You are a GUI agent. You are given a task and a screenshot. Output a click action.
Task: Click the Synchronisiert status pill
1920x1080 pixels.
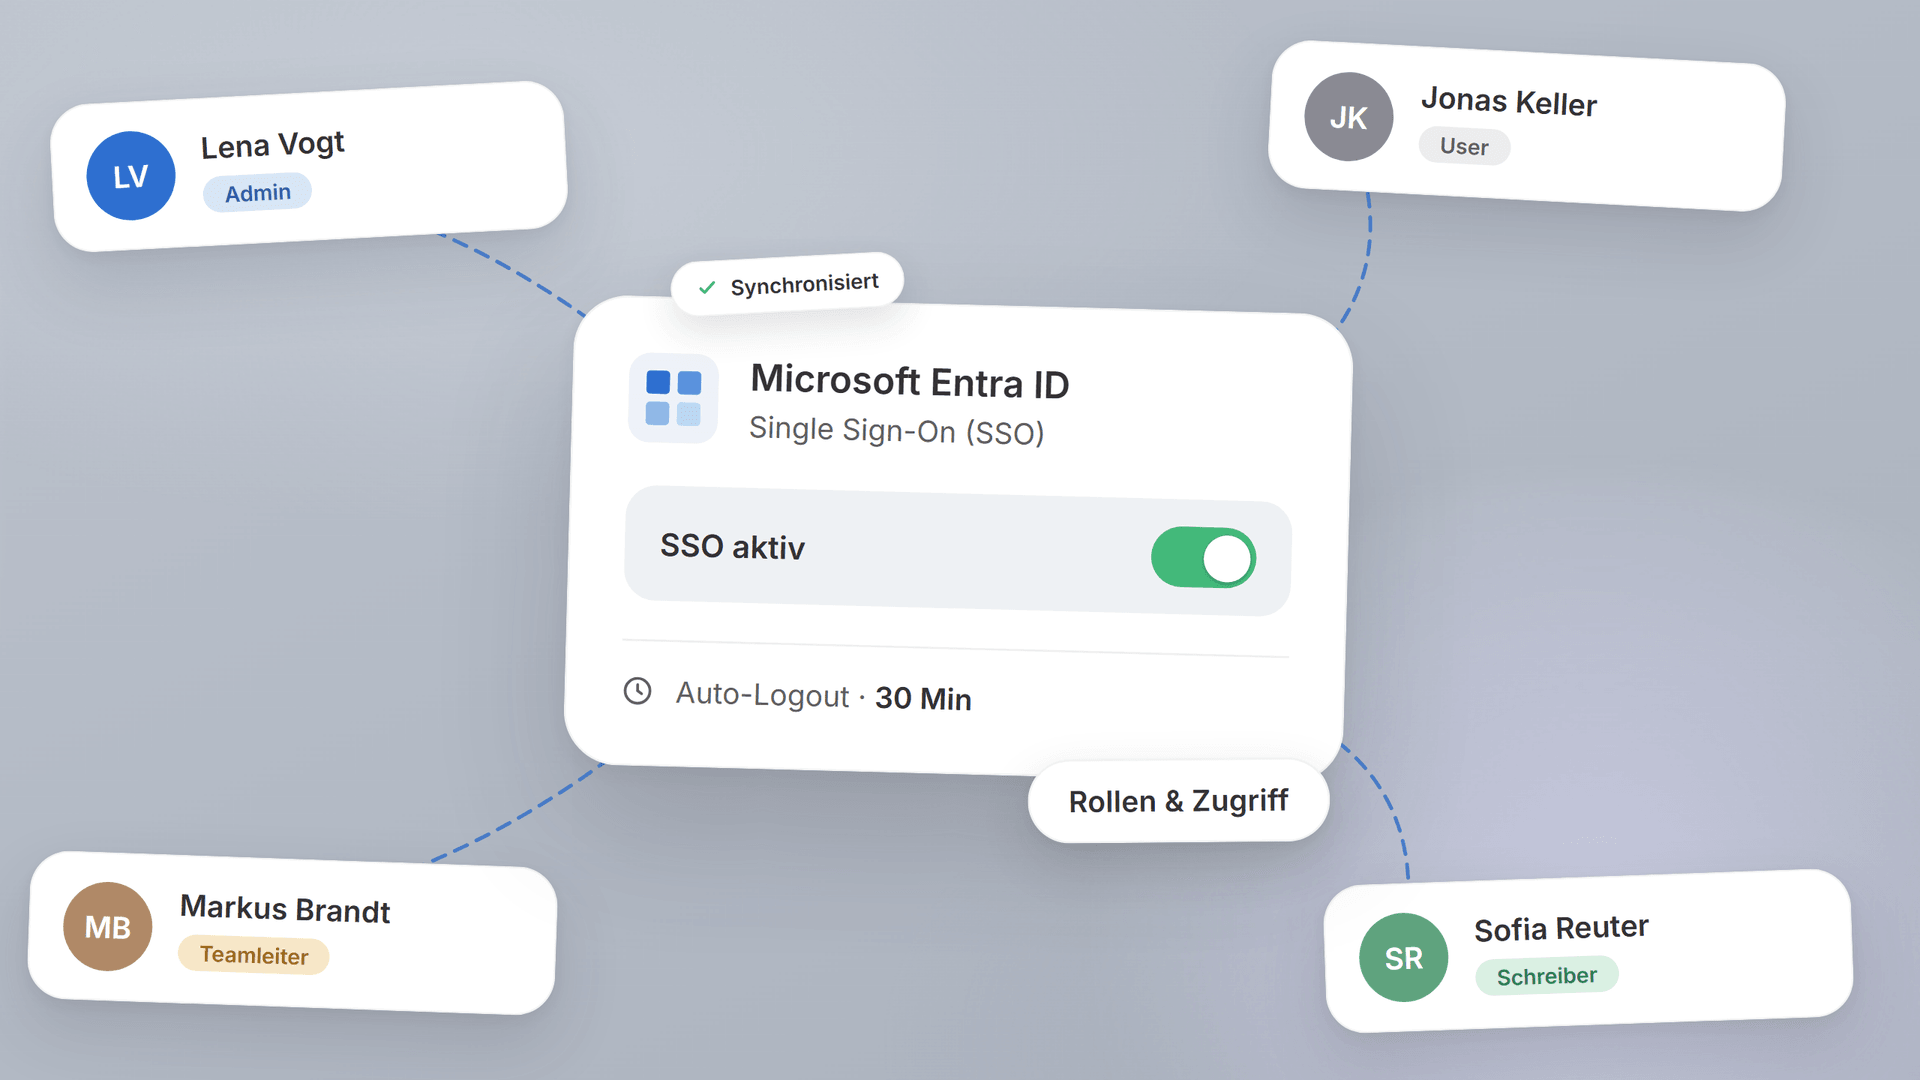click(788, 285)
